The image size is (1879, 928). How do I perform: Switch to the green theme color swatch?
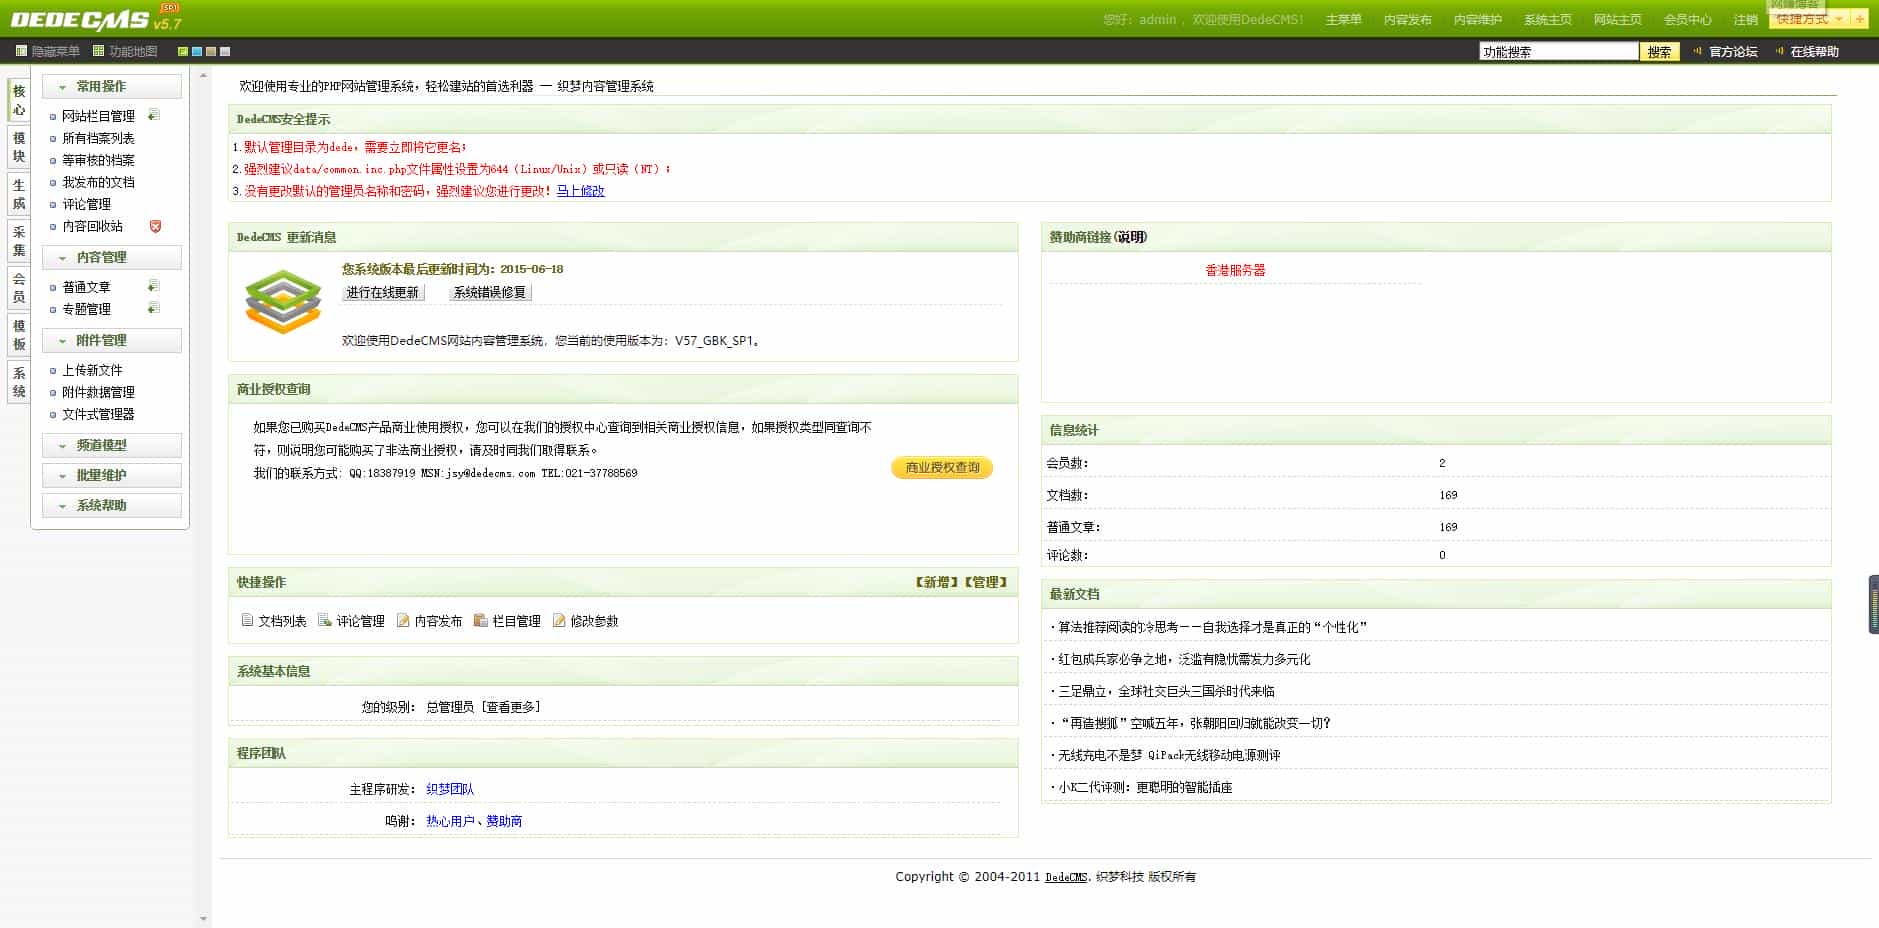[183, 51]
